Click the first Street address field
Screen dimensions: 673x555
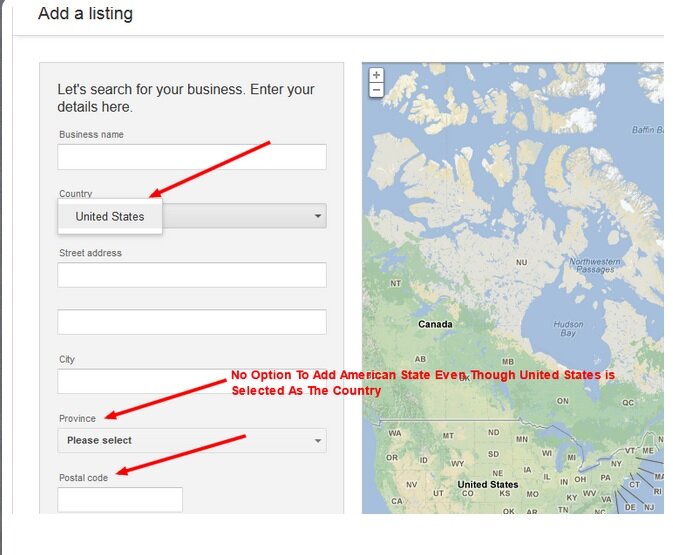(192, 275)
